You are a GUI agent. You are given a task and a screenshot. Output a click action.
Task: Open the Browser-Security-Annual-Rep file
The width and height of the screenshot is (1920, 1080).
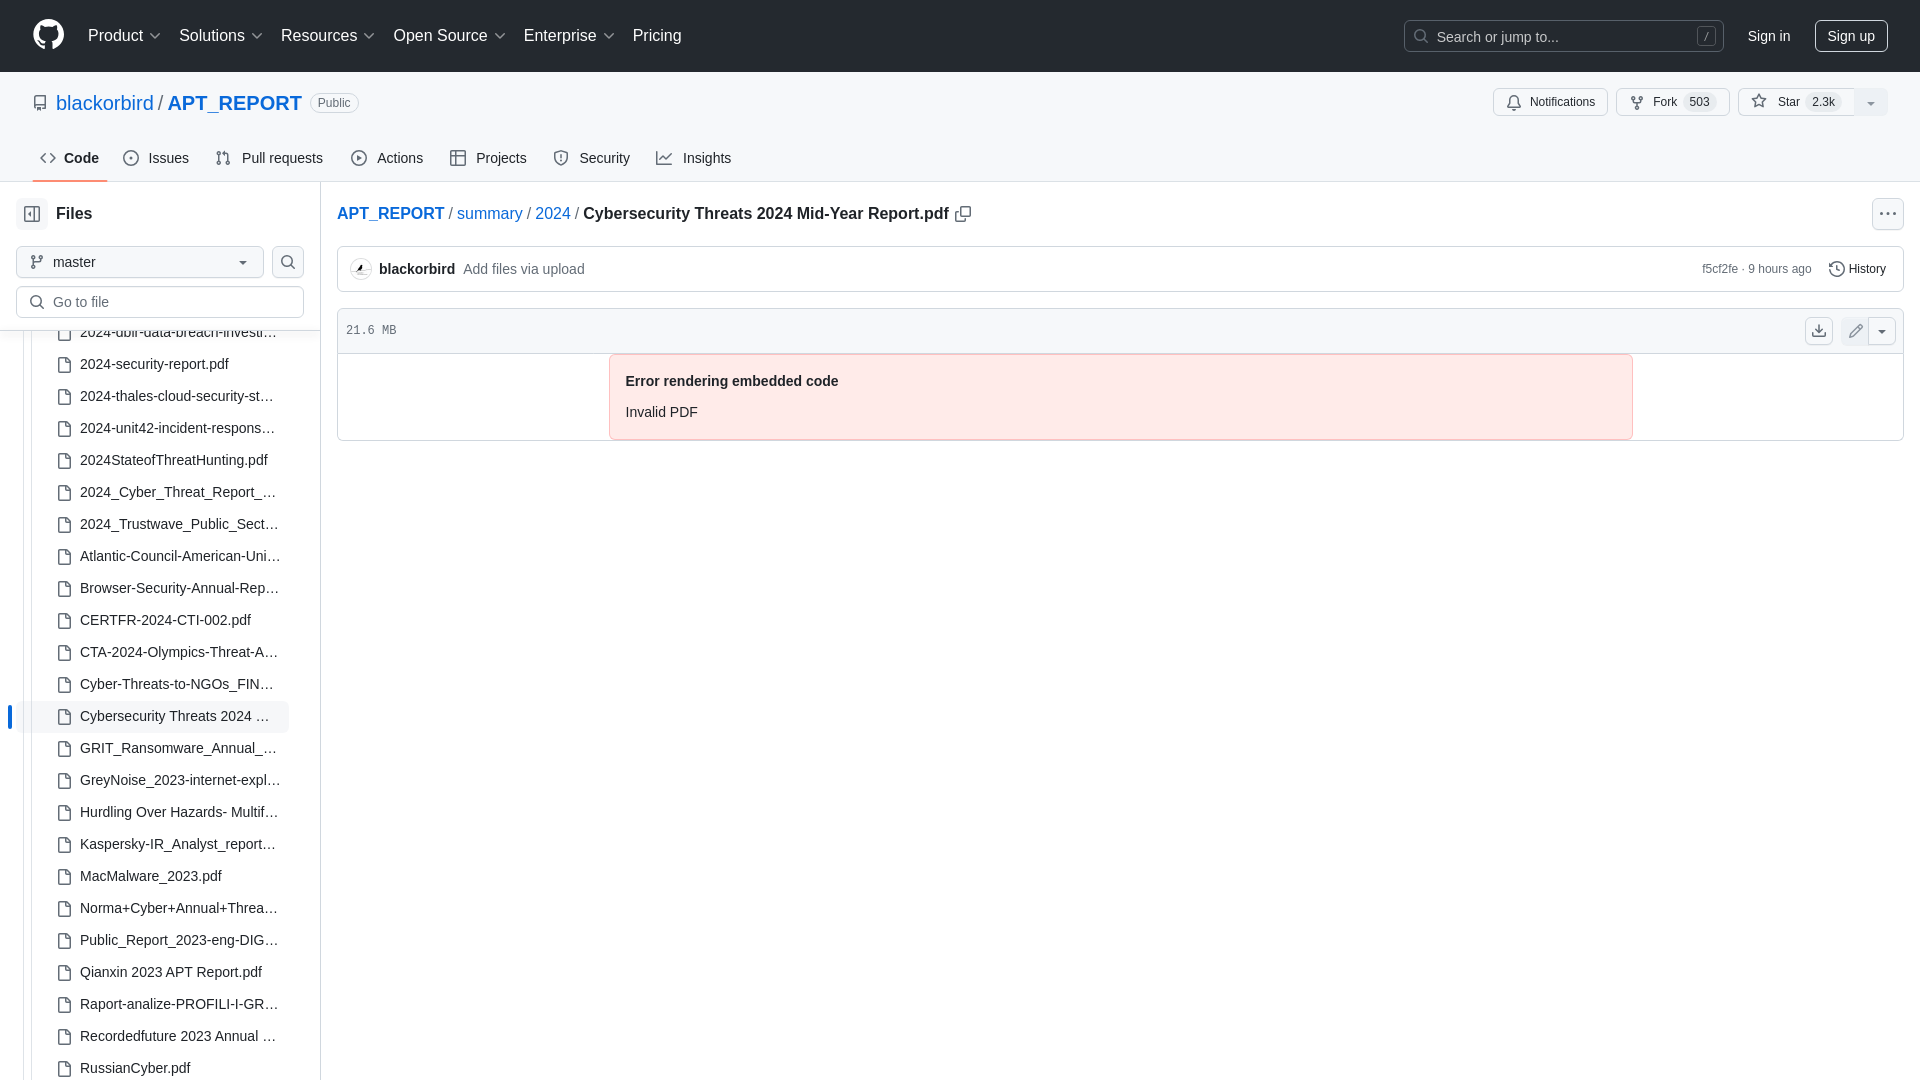tap(180, 588)
